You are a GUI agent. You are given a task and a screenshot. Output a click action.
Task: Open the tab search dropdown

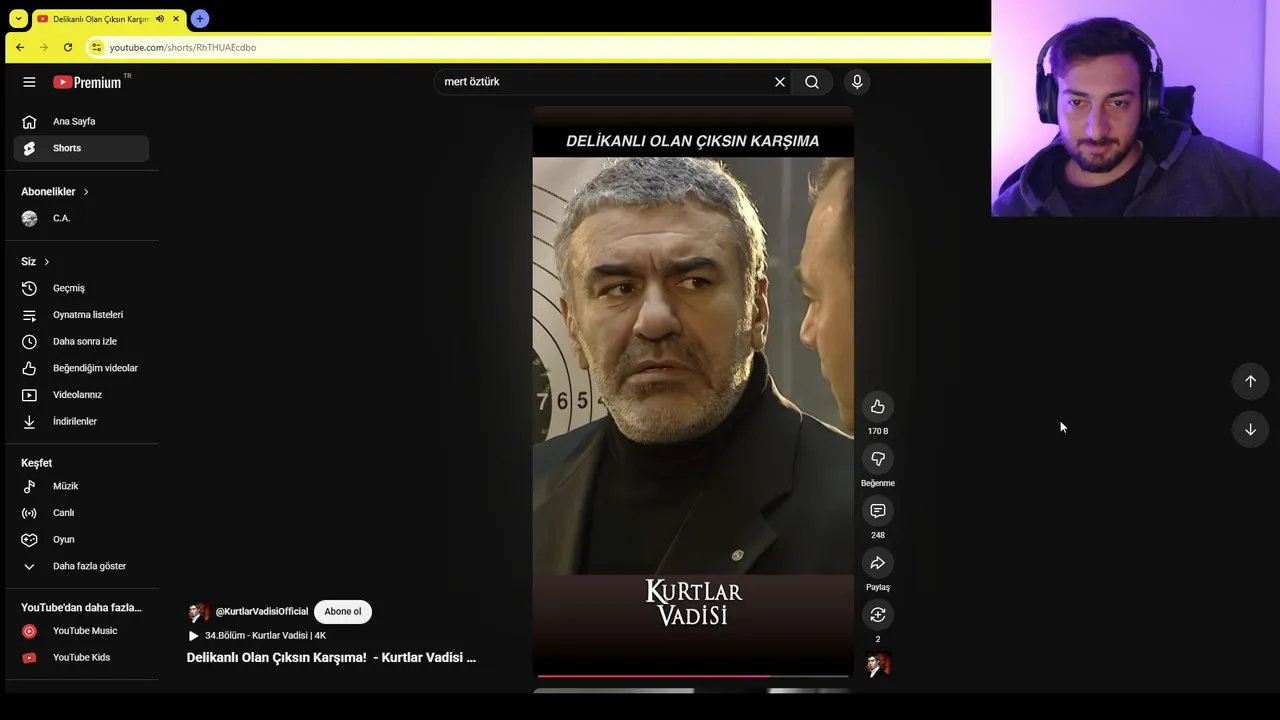click(18, 18)
